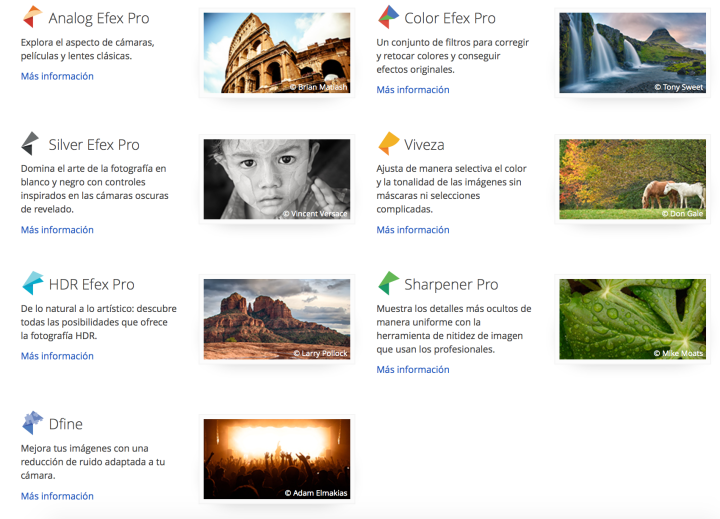
Task: Click the text 'Un conjunto de filtros para corregir'
Action: point(453,43)
